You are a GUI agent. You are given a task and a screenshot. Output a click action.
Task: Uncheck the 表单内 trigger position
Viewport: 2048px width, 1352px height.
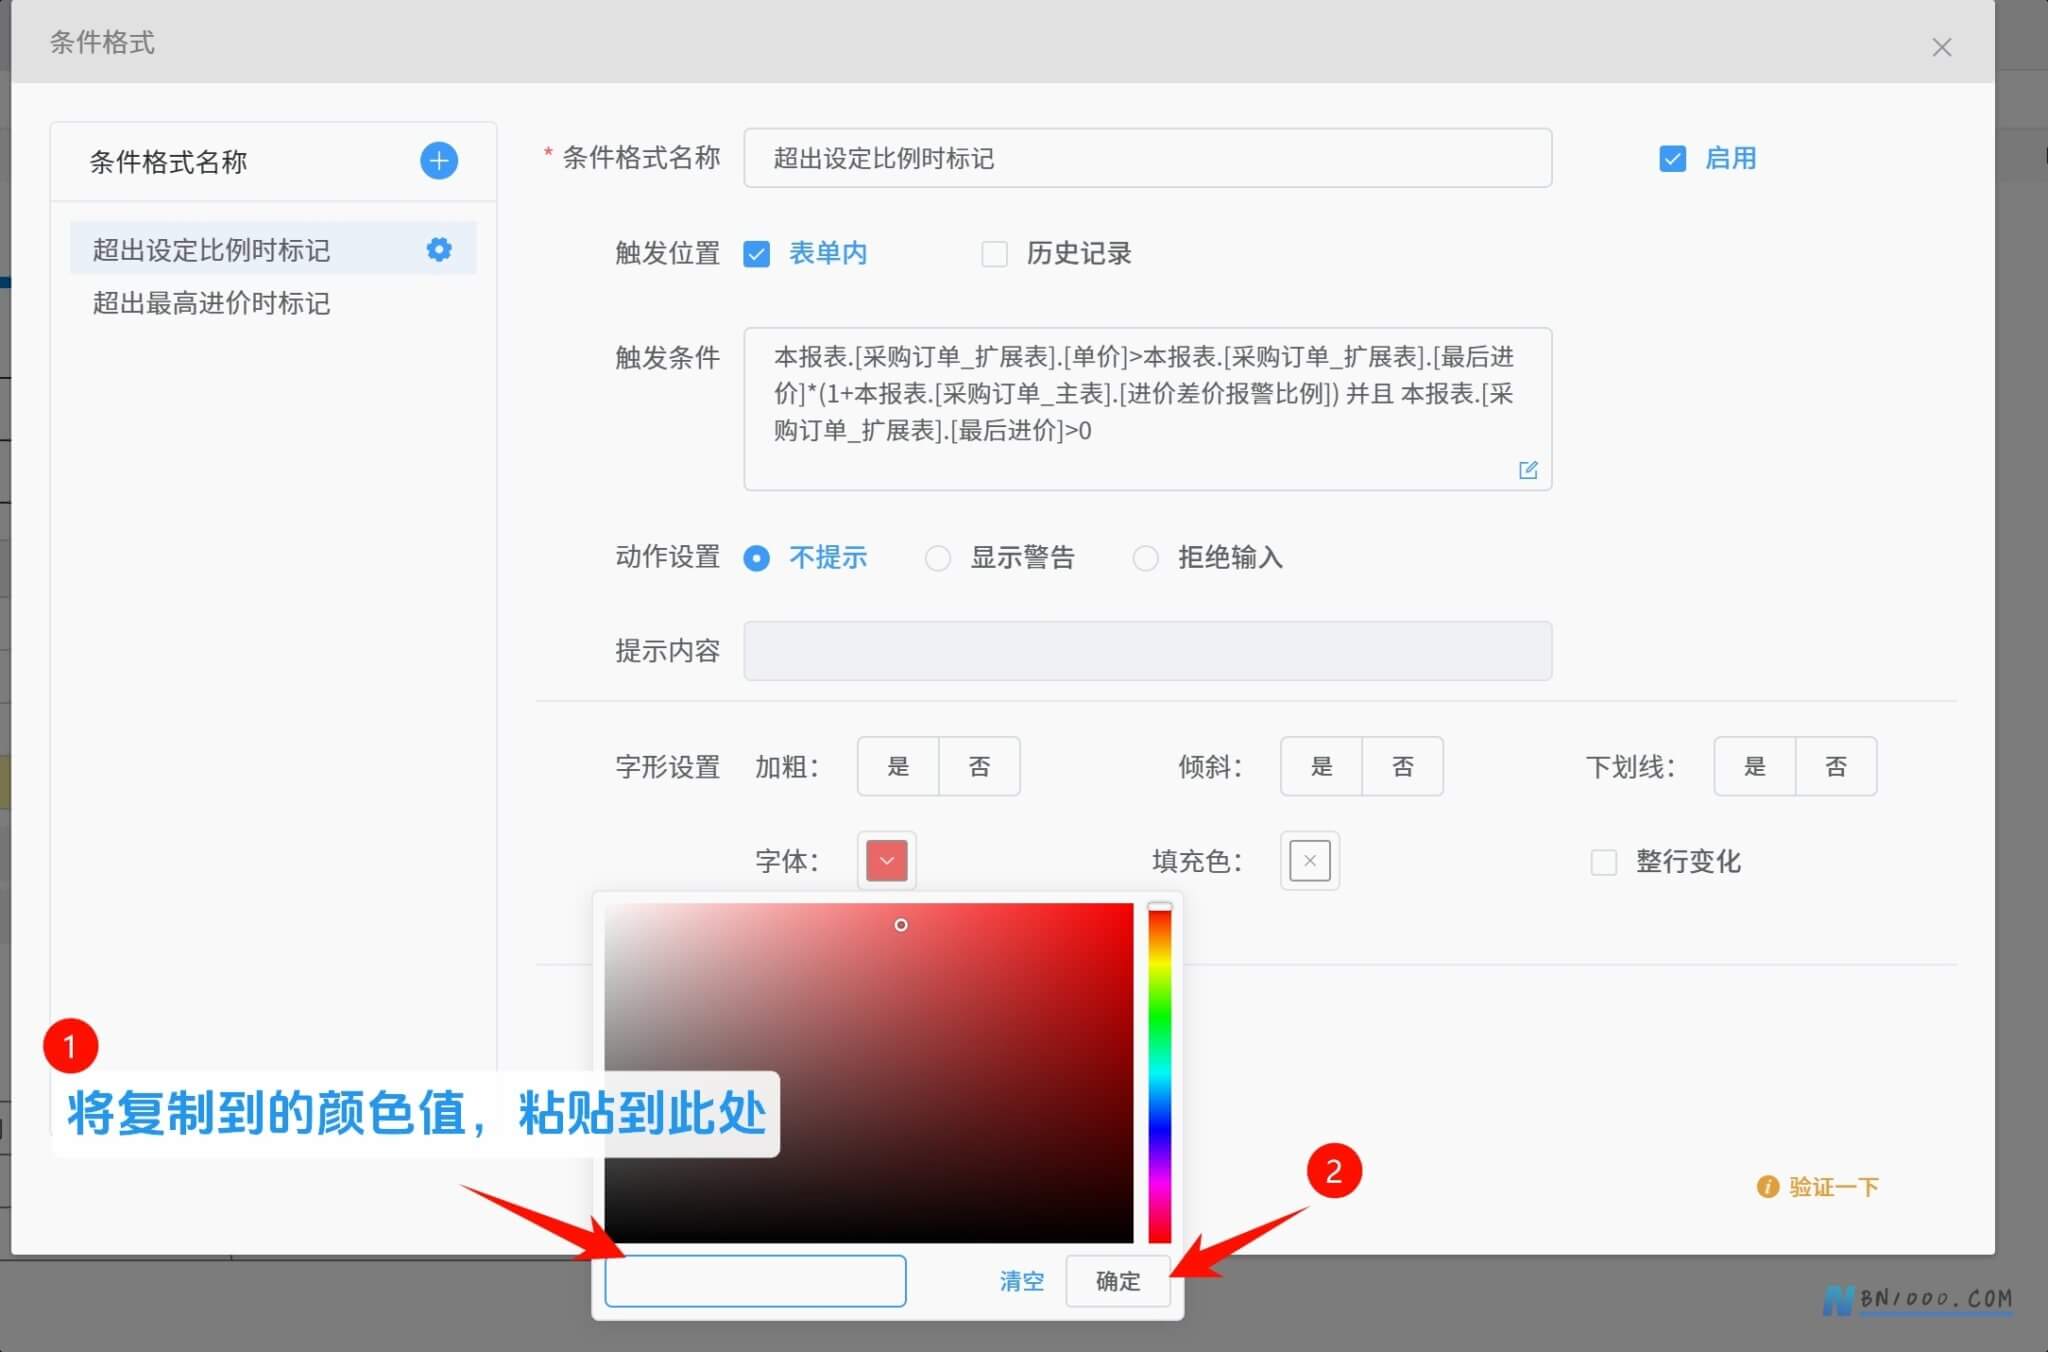[757, 254]
